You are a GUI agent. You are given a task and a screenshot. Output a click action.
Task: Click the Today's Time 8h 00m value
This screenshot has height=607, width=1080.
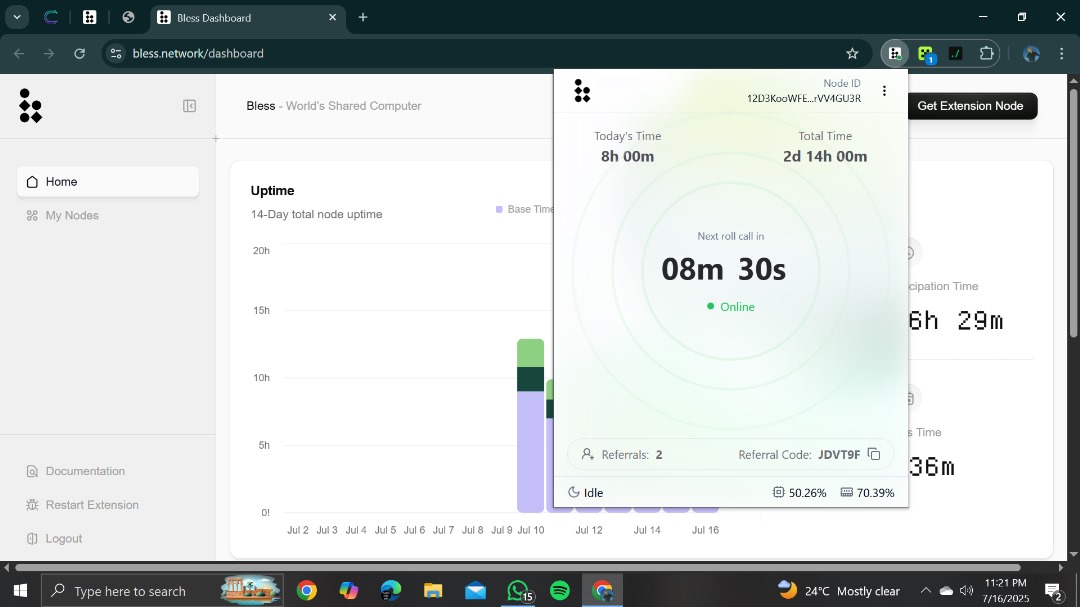(627, 156)
